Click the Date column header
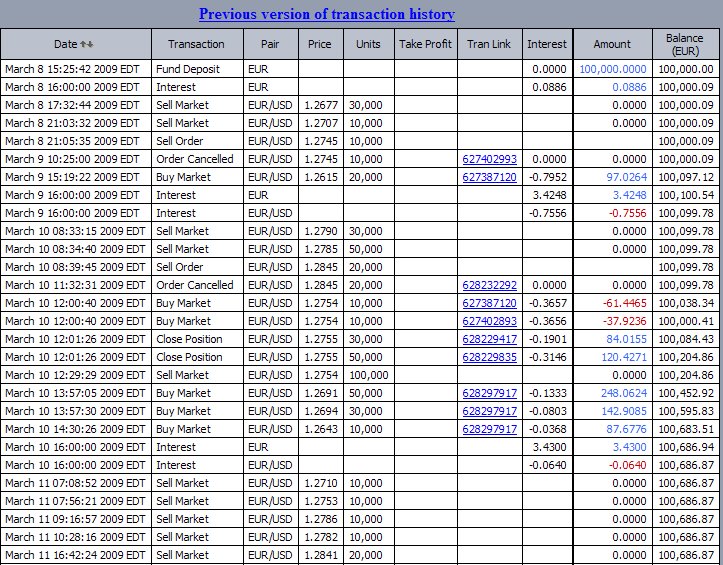 coord(76,44)
